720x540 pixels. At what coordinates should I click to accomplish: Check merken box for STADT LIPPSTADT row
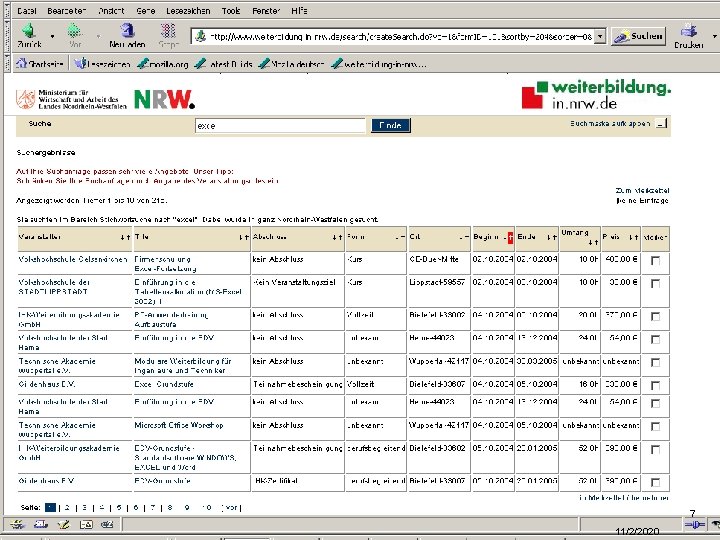[655, 284]
